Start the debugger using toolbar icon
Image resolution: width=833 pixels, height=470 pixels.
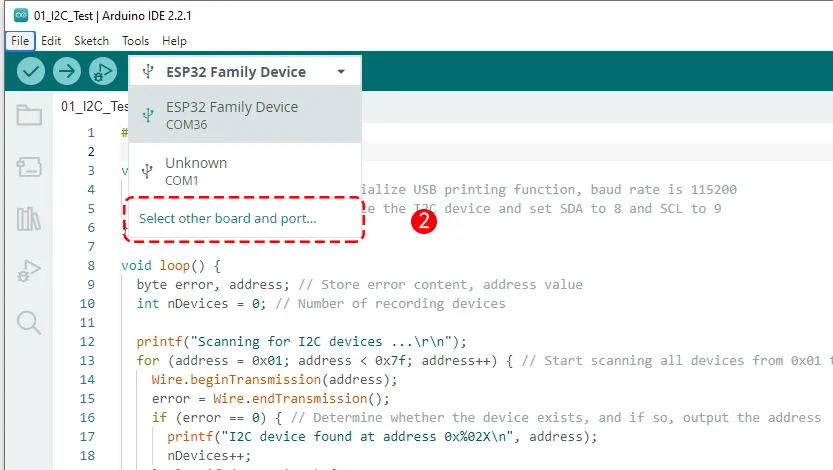[101, 71]
